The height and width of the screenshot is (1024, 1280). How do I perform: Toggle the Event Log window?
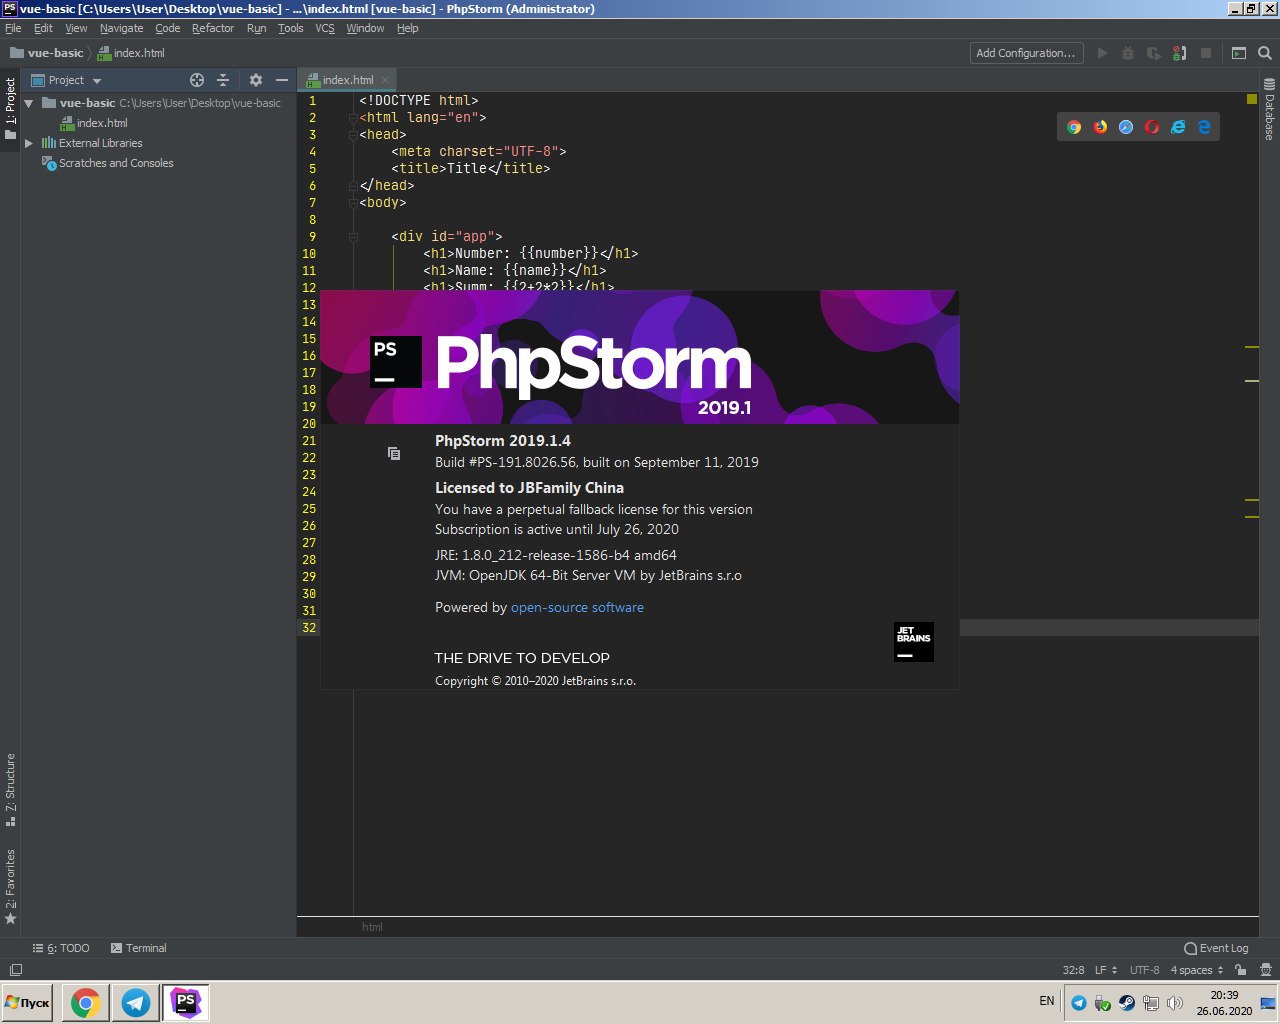tap(1216, 948)
